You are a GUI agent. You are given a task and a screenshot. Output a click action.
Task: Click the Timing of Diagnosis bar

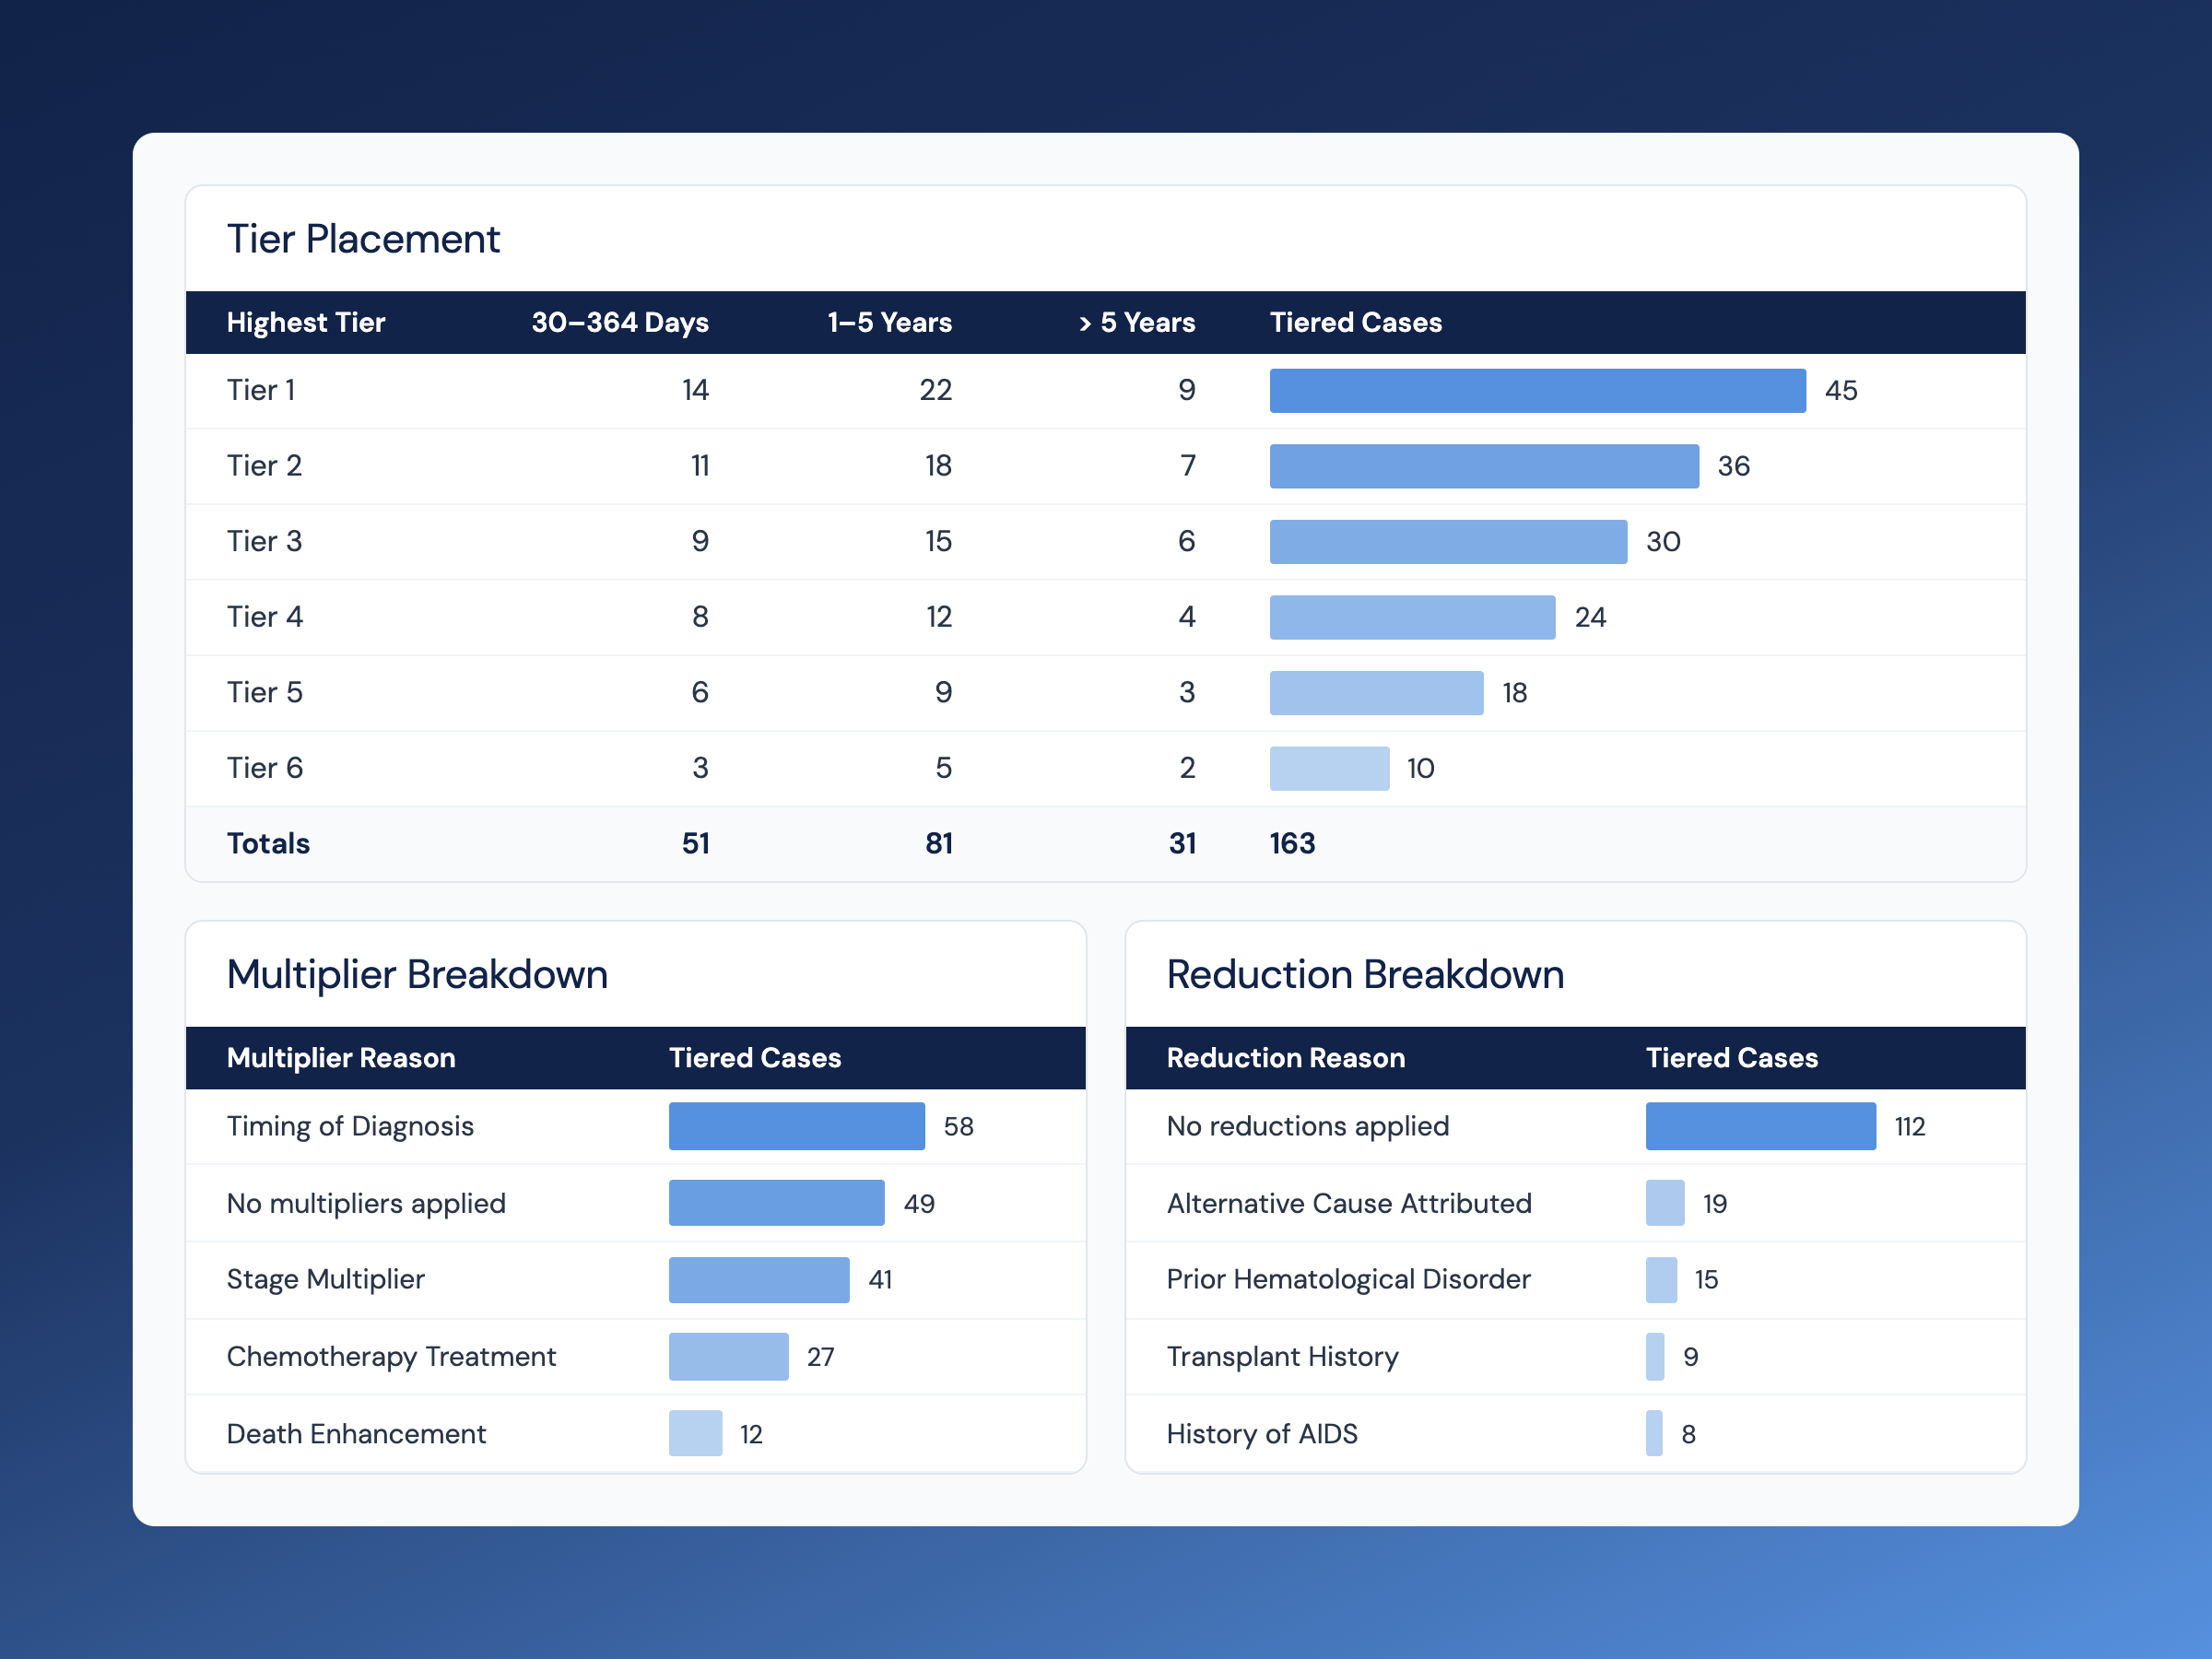[x=797, y=1126]
